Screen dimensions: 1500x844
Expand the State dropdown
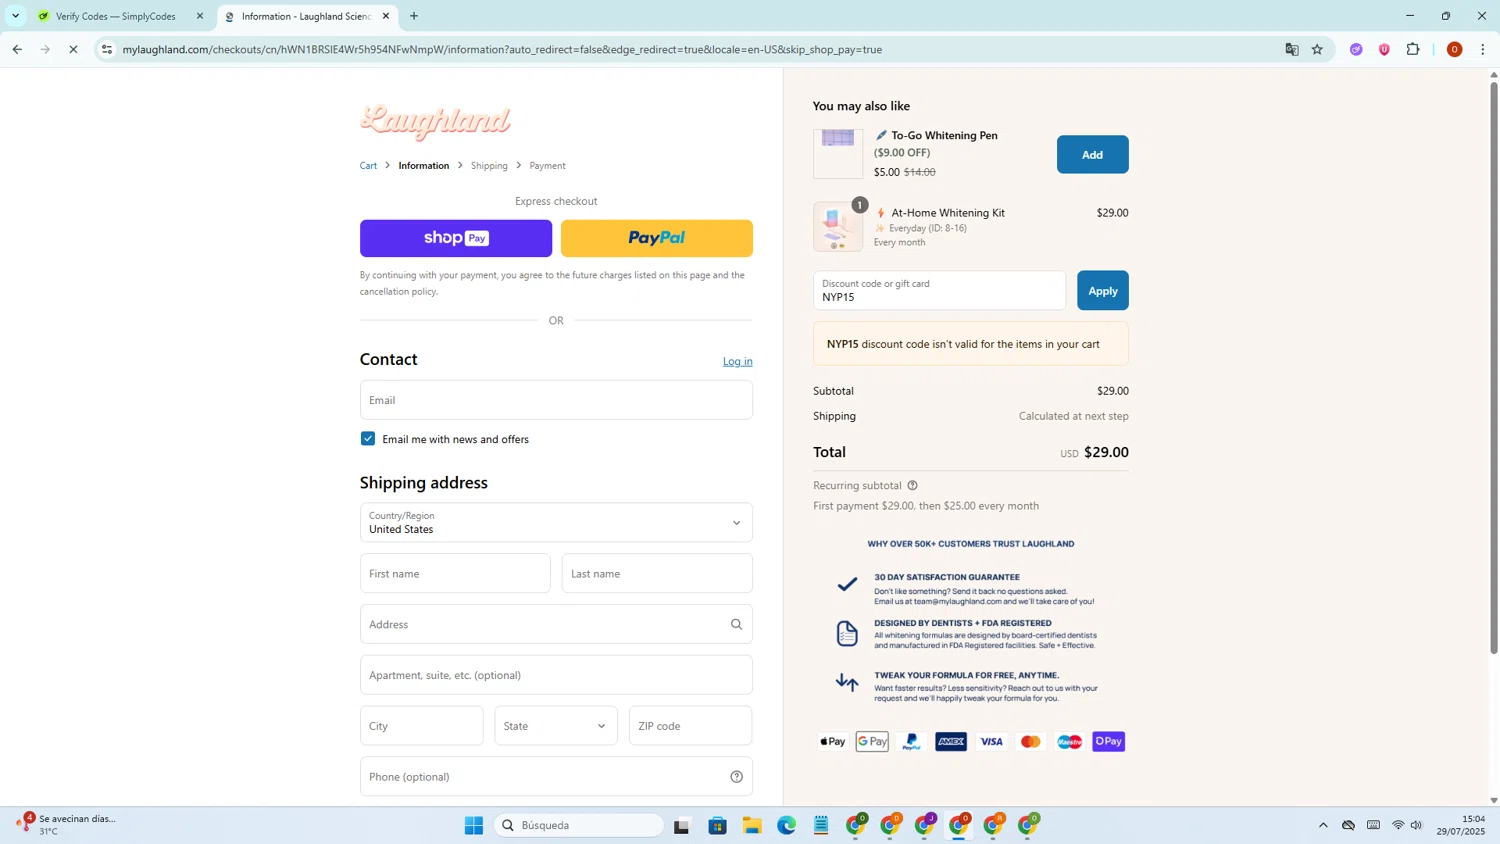[556, 726]
